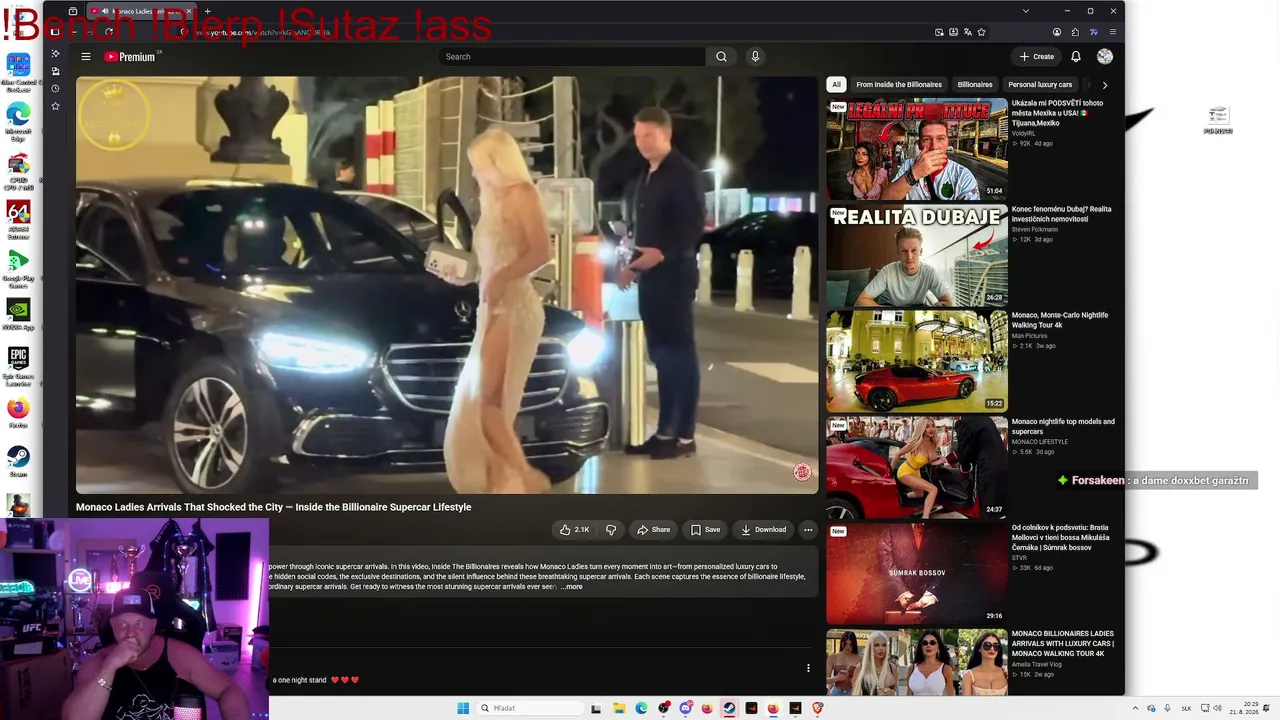Bookmark this page with the star icon

coord(981,32)
